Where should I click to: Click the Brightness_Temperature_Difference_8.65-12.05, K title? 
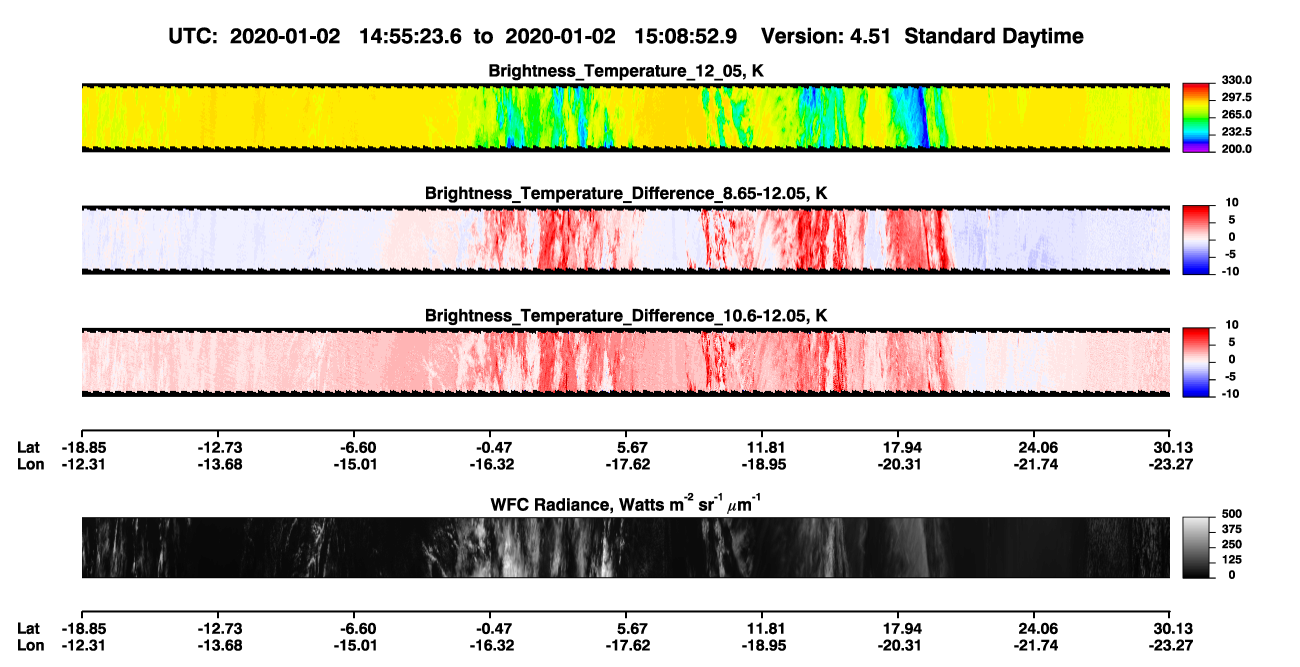[x=626, y=192]
